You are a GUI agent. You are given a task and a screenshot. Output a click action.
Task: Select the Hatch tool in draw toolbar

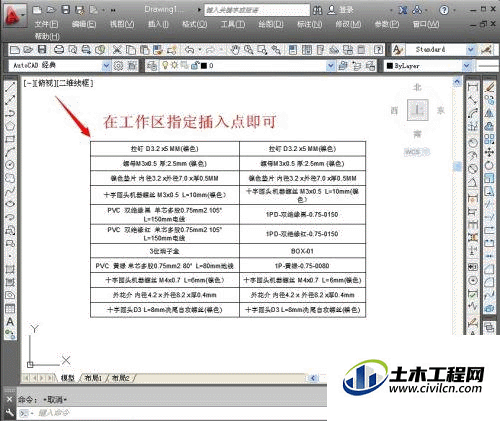[x=10, y=269]
